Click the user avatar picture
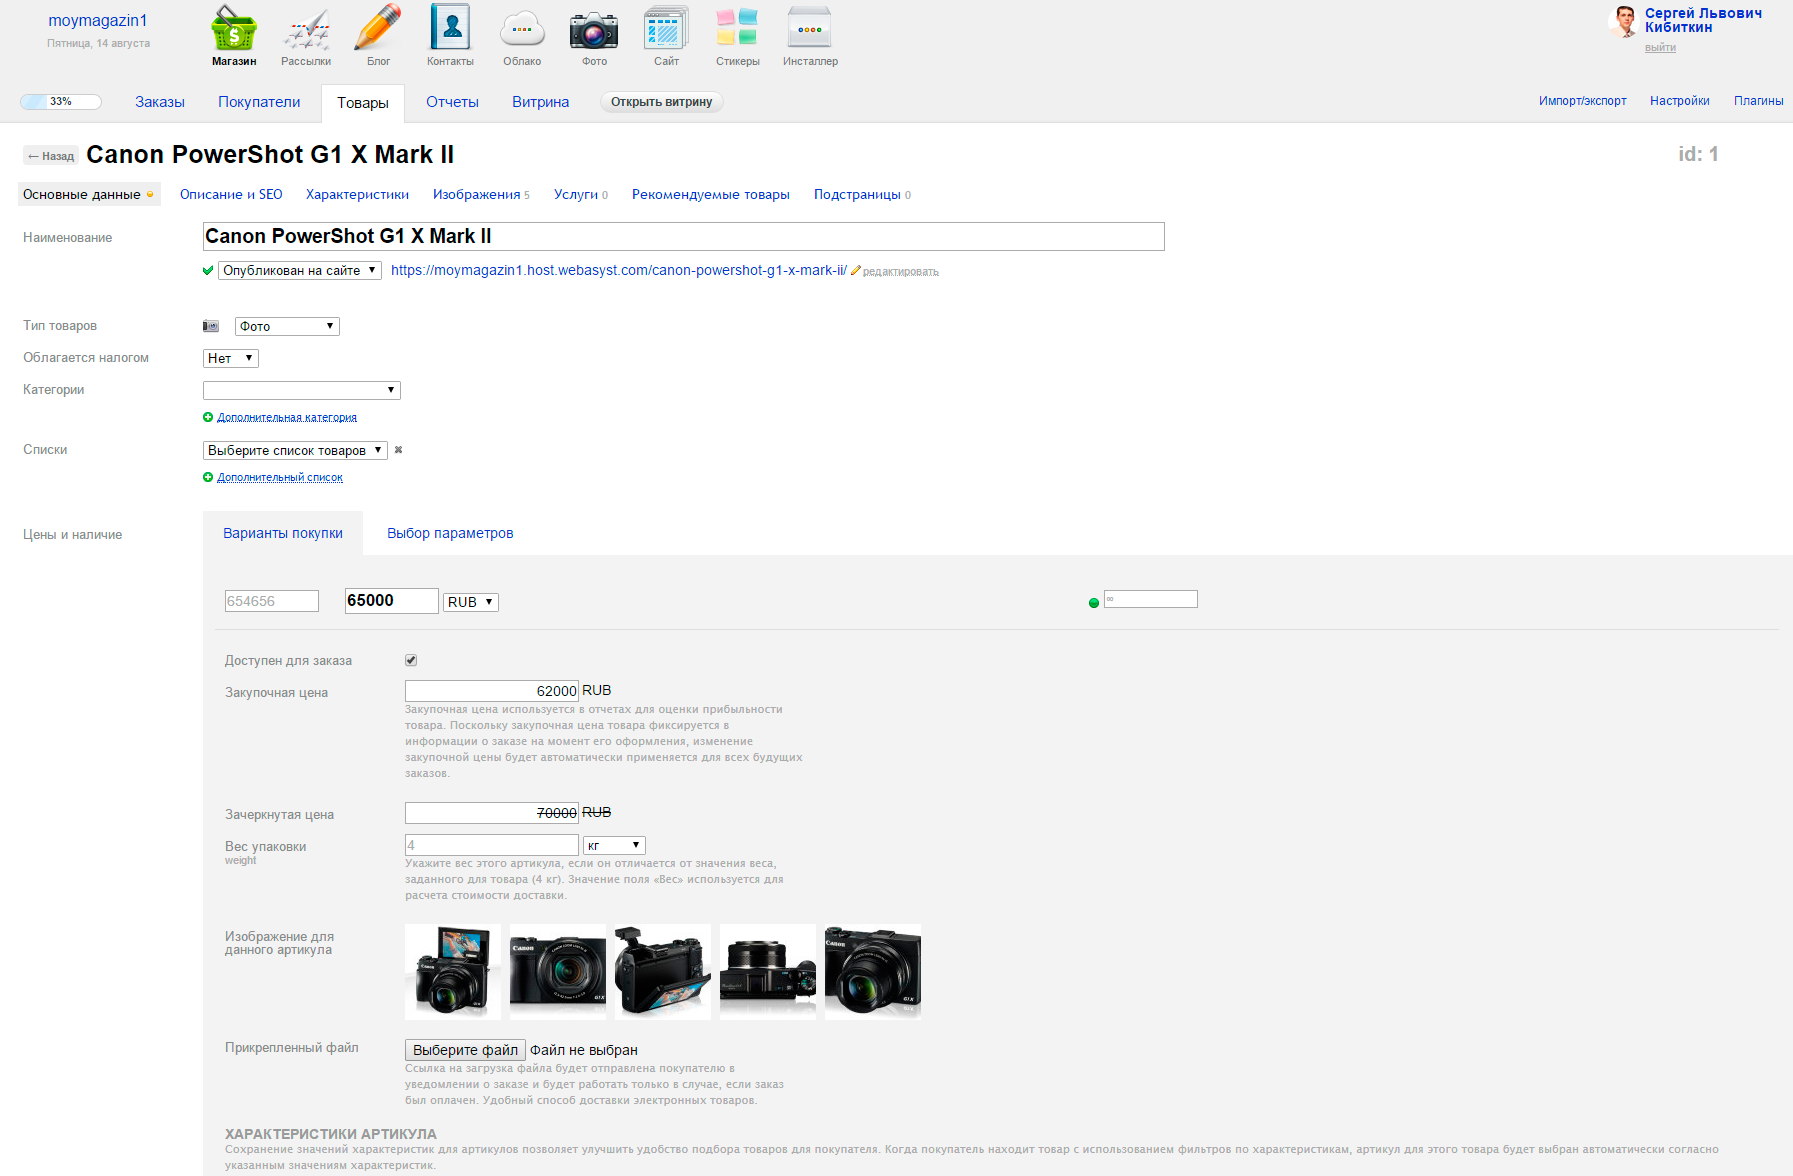The width and height of the screenshot is (1793, 1176). tap(1623, 22)
